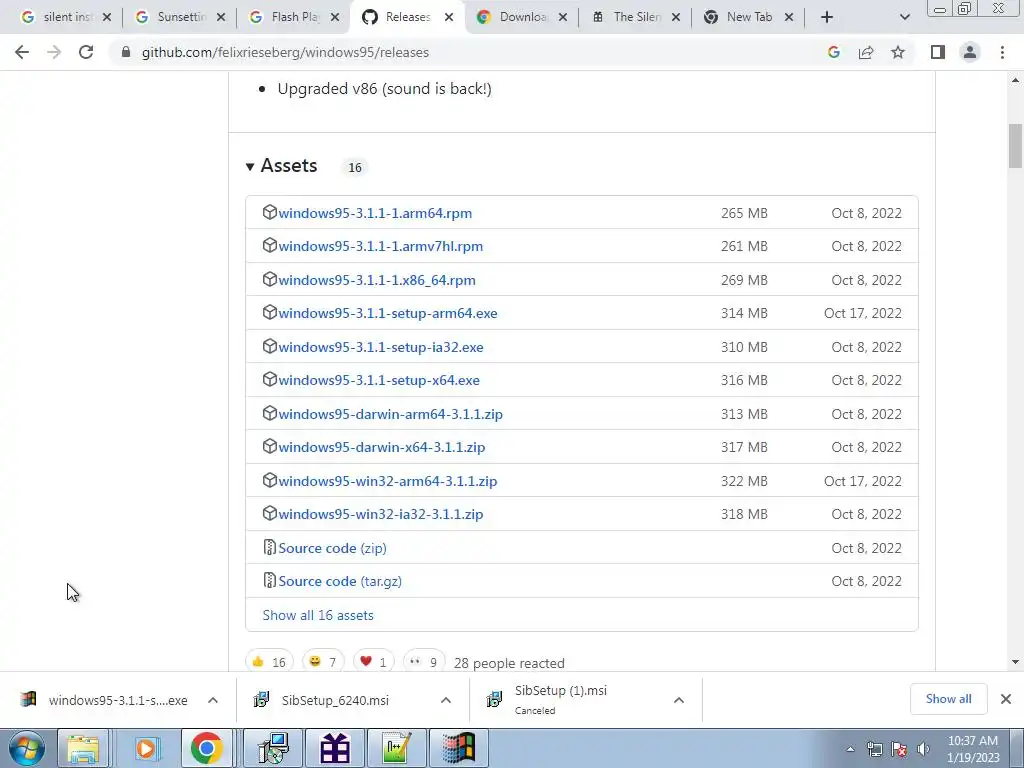Image resolution: width=1024 pixels, height=768 pixels.
Task: Open the Chrome profile avatar
Action: 970,52
